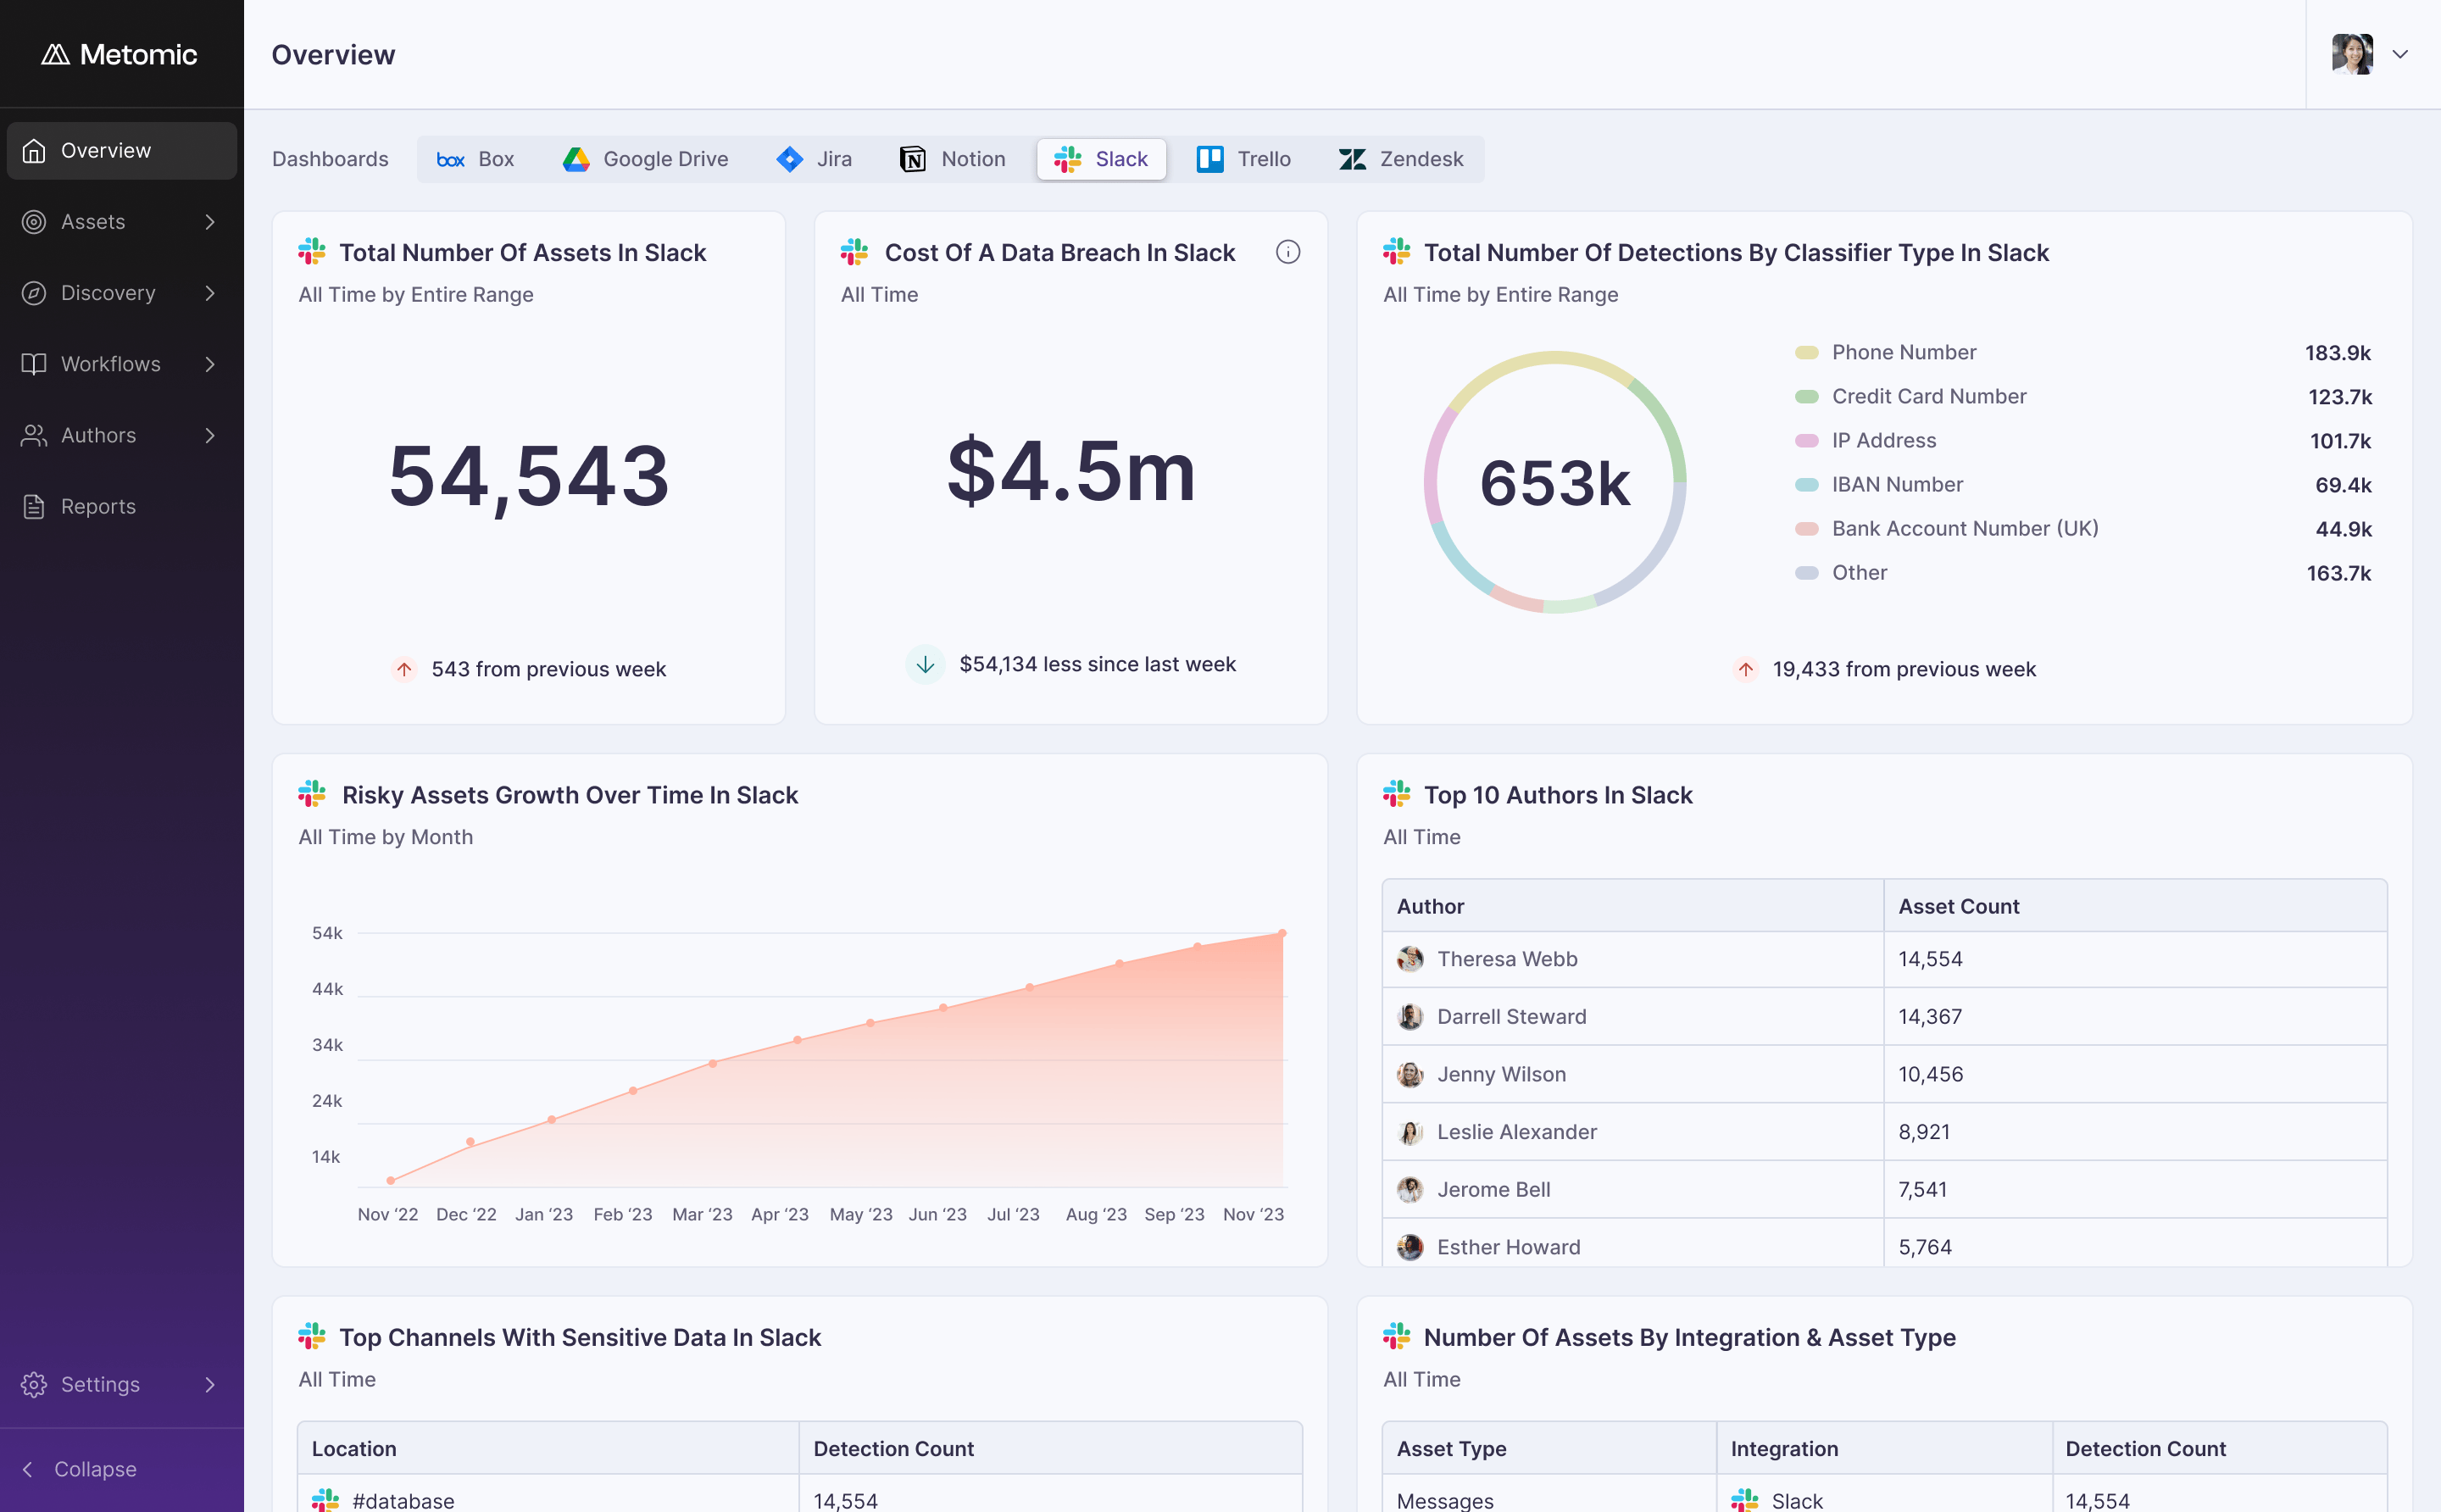Switch to the Zendesk dashboard tab
Screen dimensions: 2441x1512
(x=1400, y=159)
